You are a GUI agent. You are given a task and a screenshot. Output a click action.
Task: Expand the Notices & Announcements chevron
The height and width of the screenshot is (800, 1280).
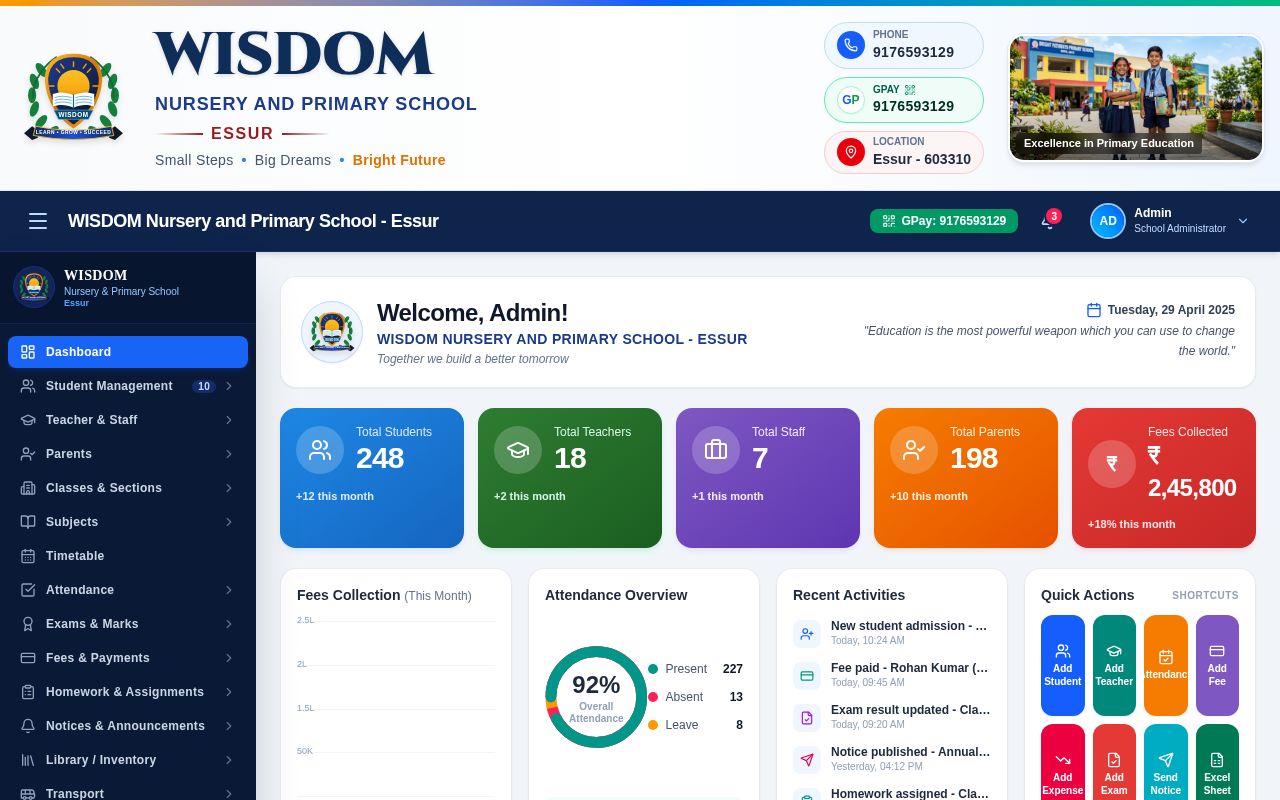click(x=229, y=726)
